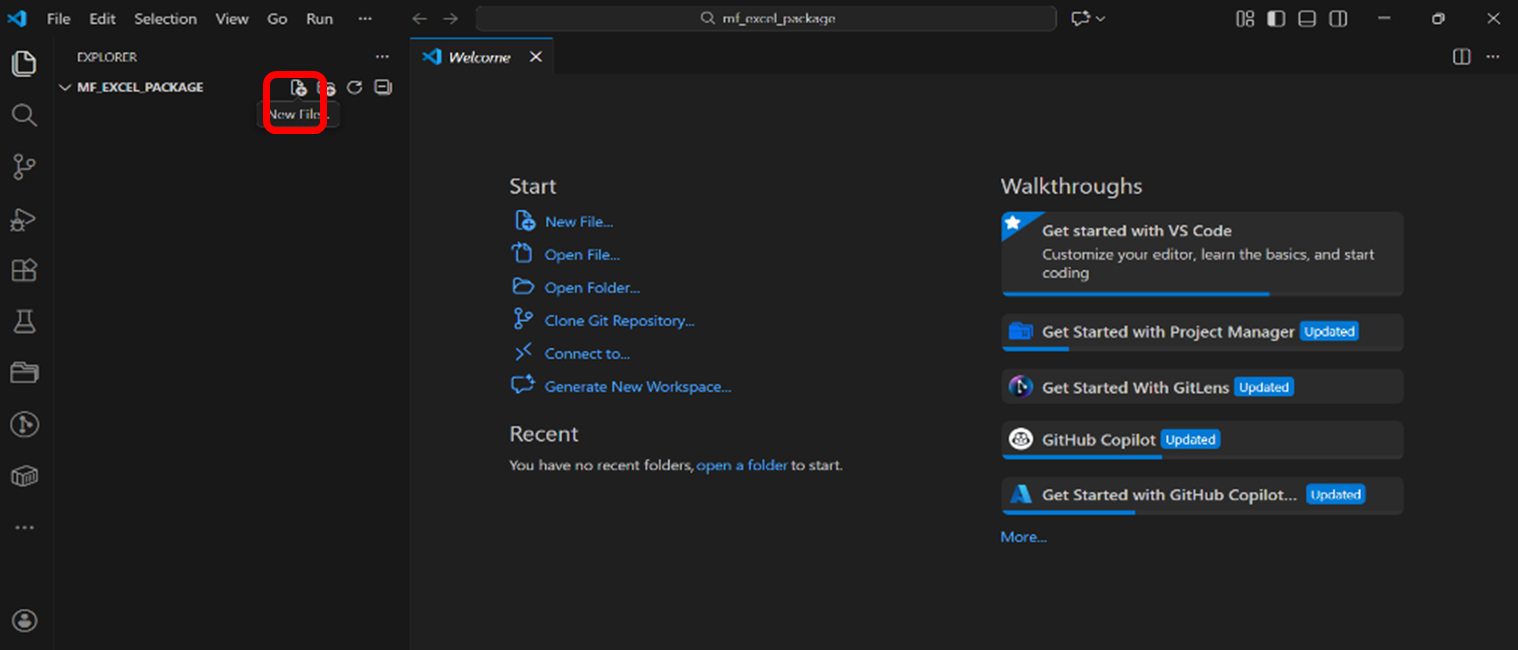Click the Walkthroughs heading
This screenshot has height=650, width=1518.
click(x=1071, y=186)
